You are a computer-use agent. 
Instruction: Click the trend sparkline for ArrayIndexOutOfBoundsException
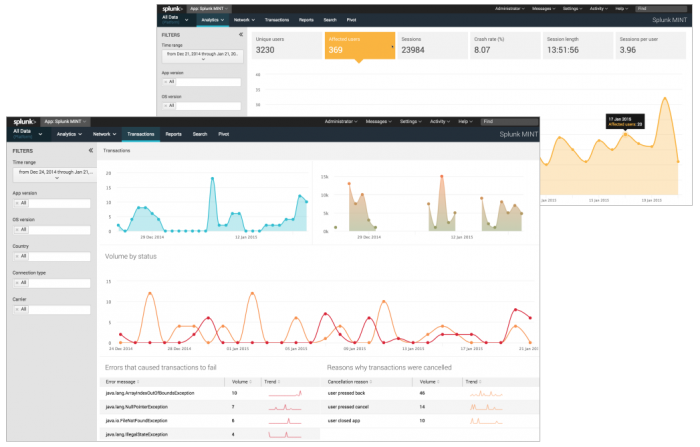(x=285, y=393)
